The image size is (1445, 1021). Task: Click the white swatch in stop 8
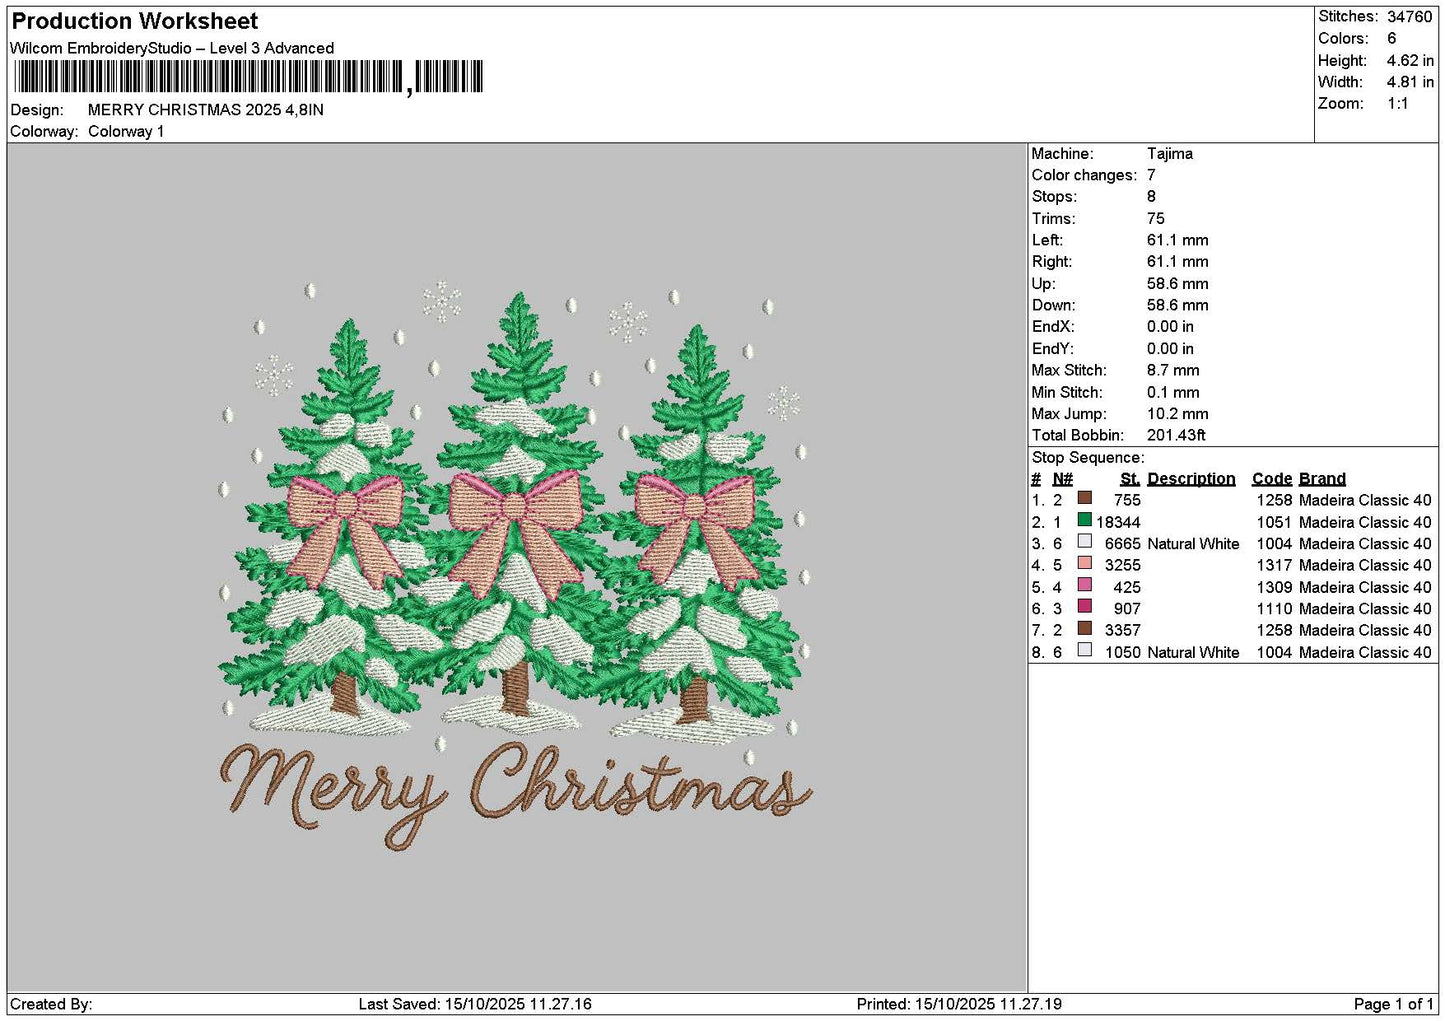1084,650
